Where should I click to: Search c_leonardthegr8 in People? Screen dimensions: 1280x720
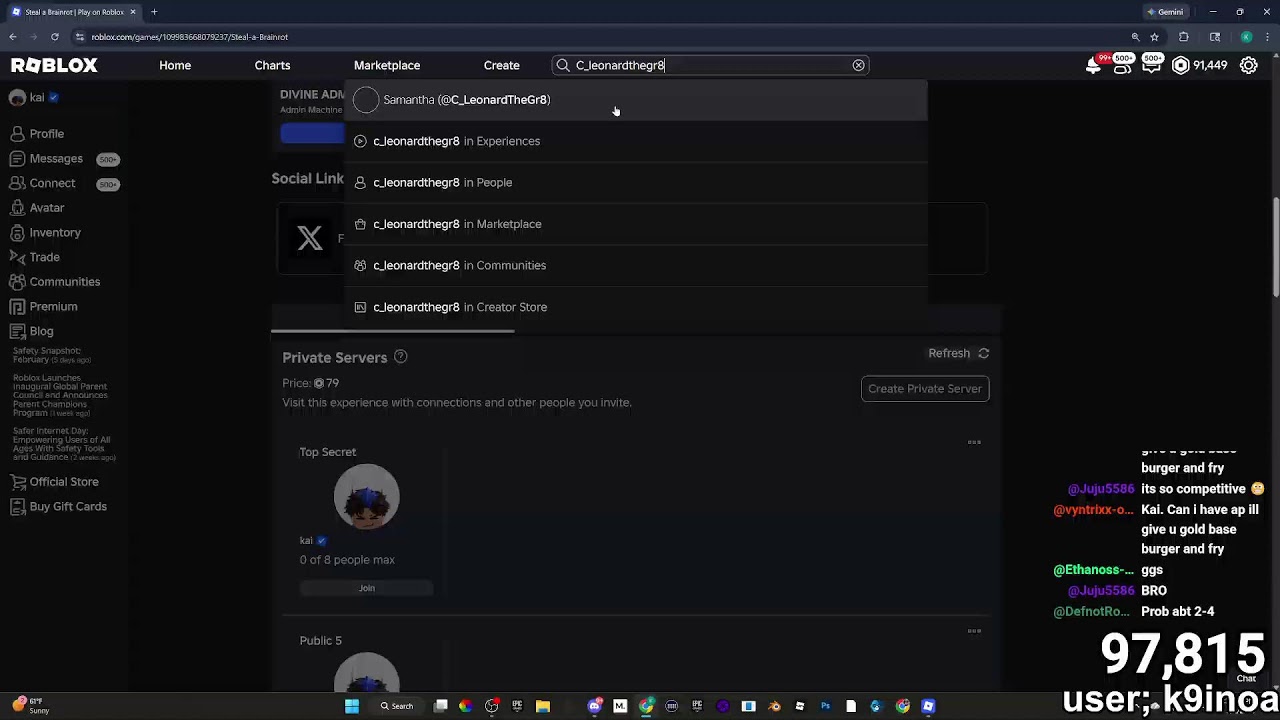[x=636, y=182]
